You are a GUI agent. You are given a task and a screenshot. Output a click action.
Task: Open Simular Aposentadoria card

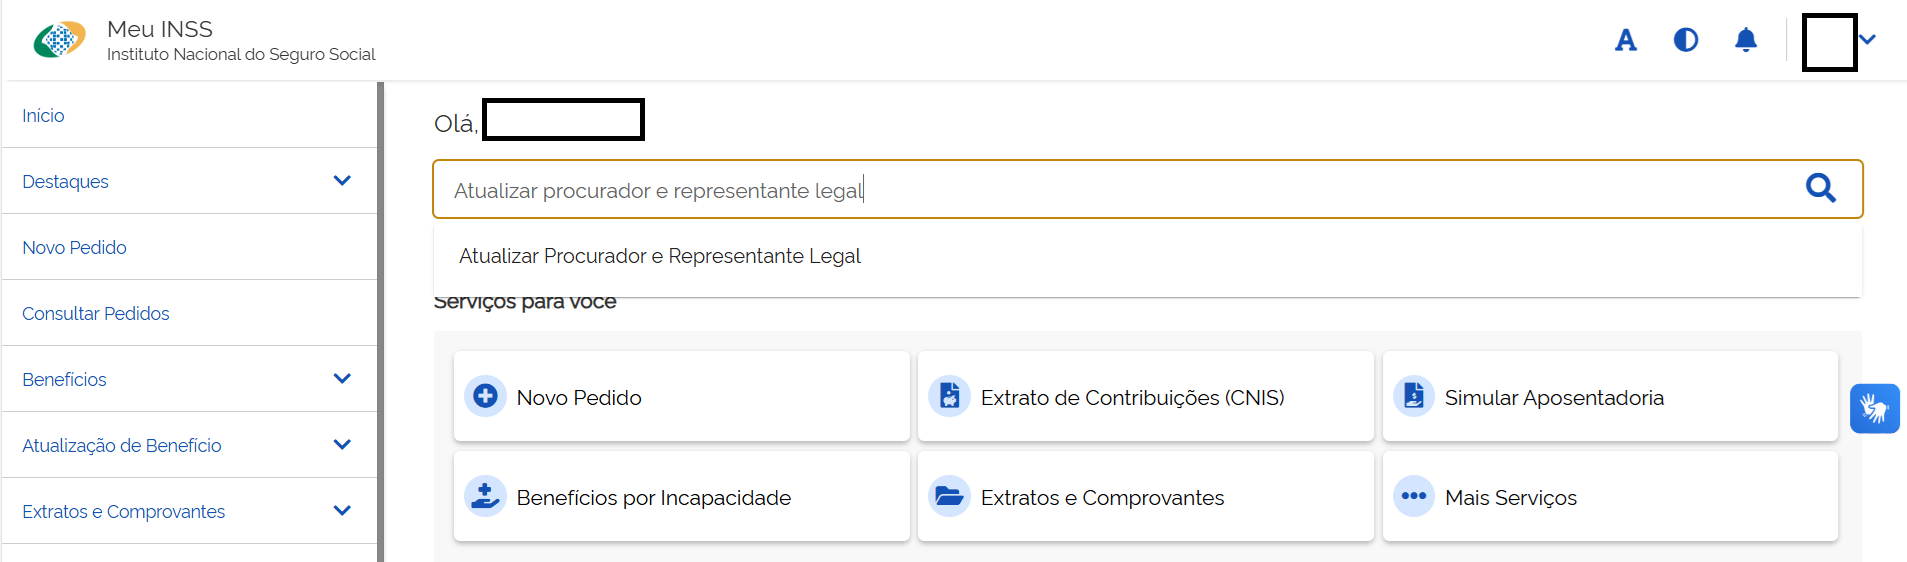point(1609,397)
